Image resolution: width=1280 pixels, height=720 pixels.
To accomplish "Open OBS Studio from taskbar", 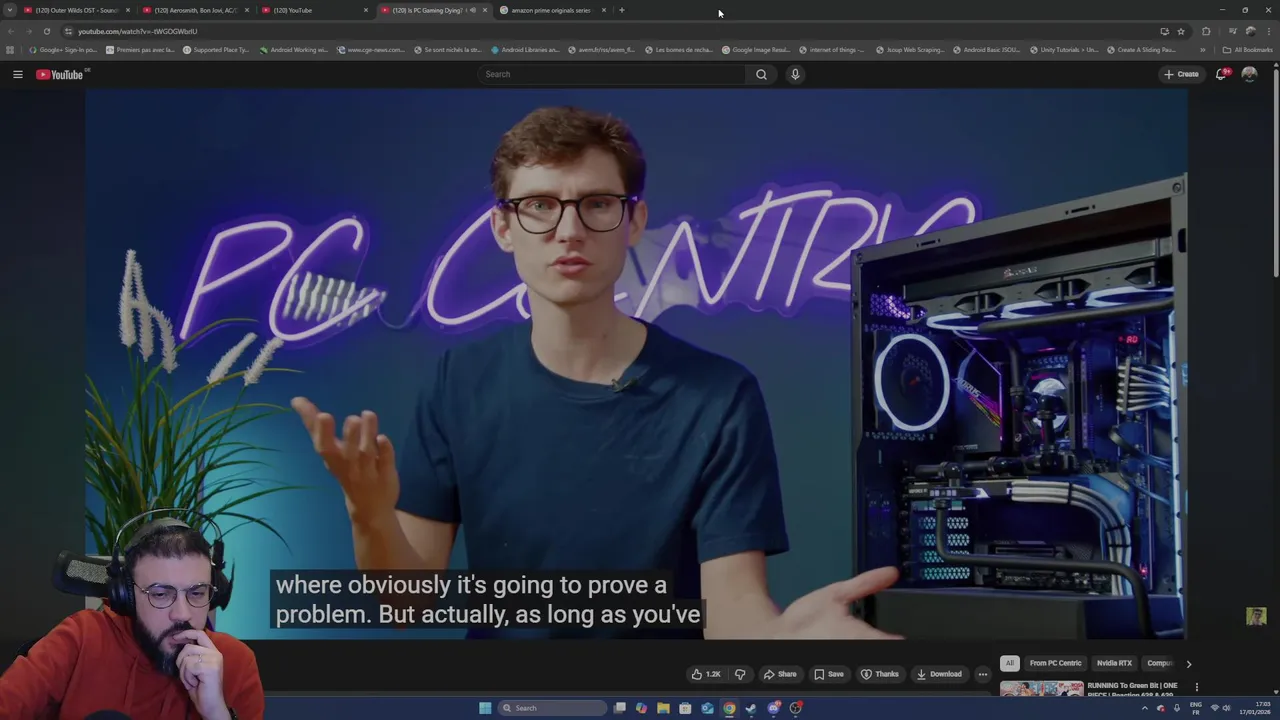I will [796, 708].
